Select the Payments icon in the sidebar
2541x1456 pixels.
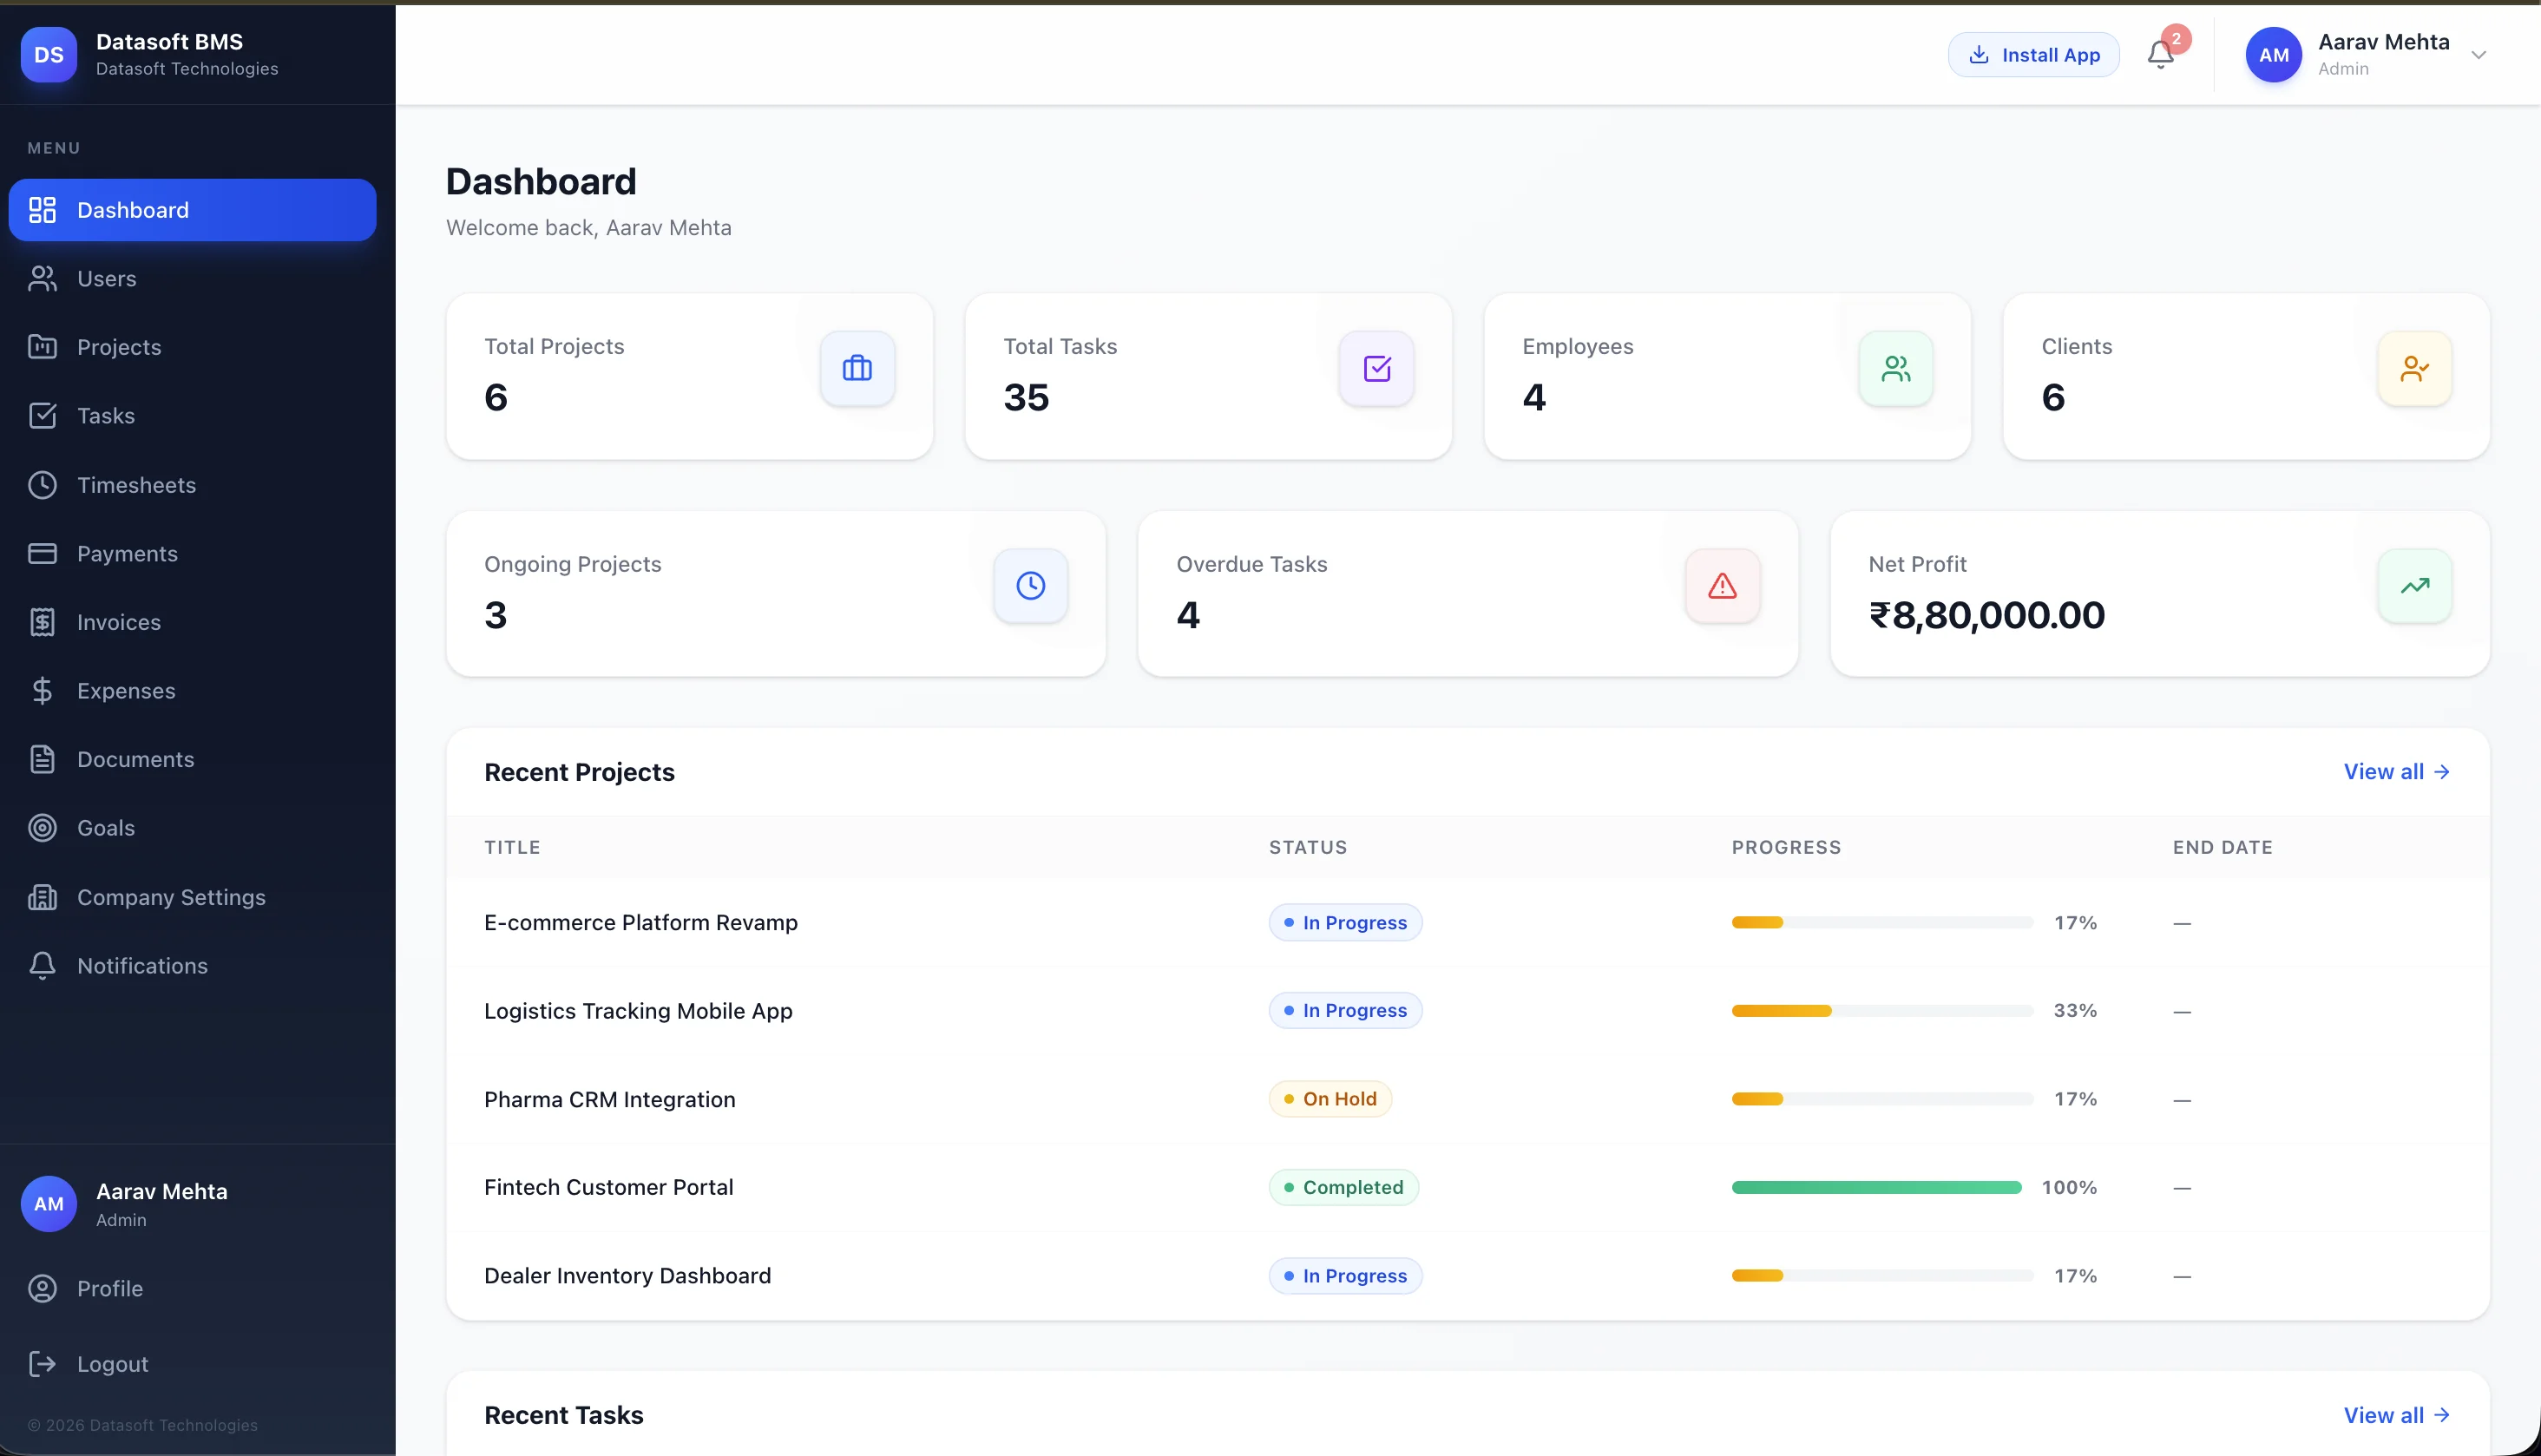43,552
